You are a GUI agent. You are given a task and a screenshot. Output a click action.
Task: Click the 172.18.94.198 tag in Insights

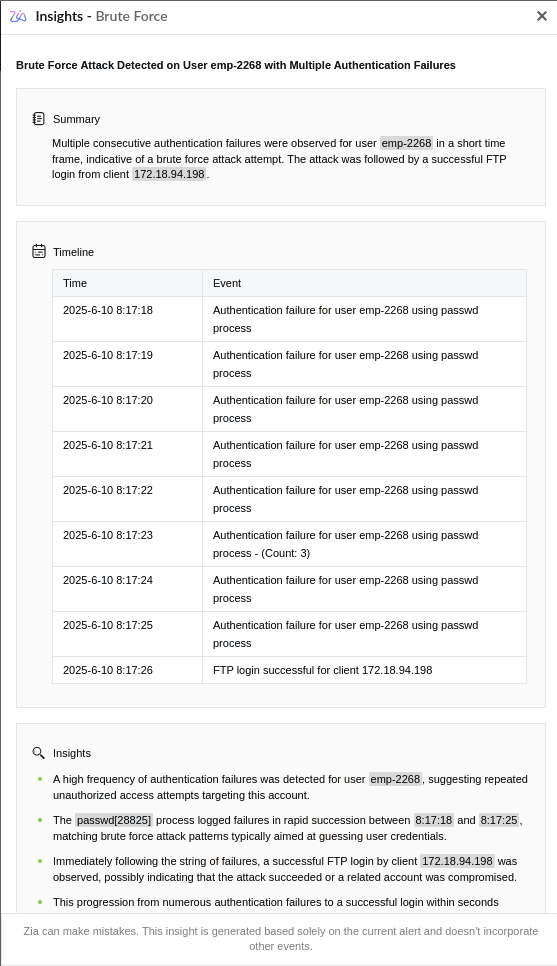pyautogui.click(x=457, y=861)
